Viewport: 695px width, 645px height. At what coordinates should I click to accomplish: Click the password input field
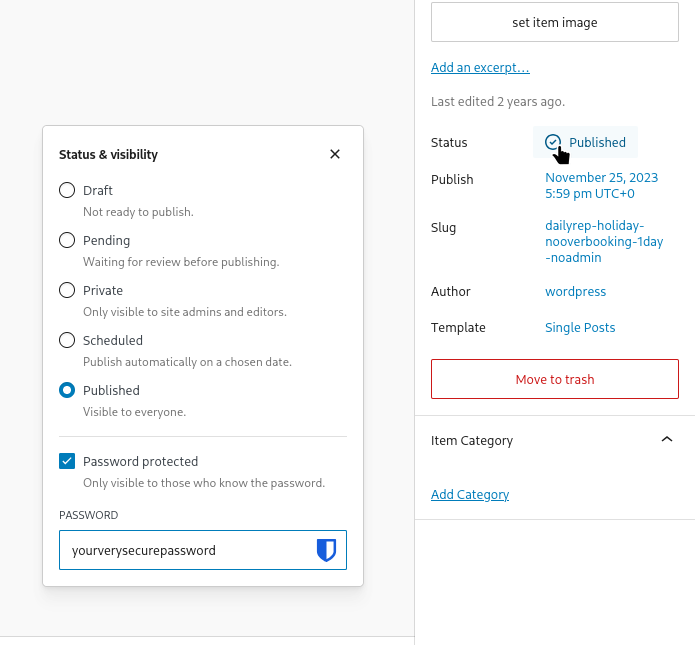point(185,550)
